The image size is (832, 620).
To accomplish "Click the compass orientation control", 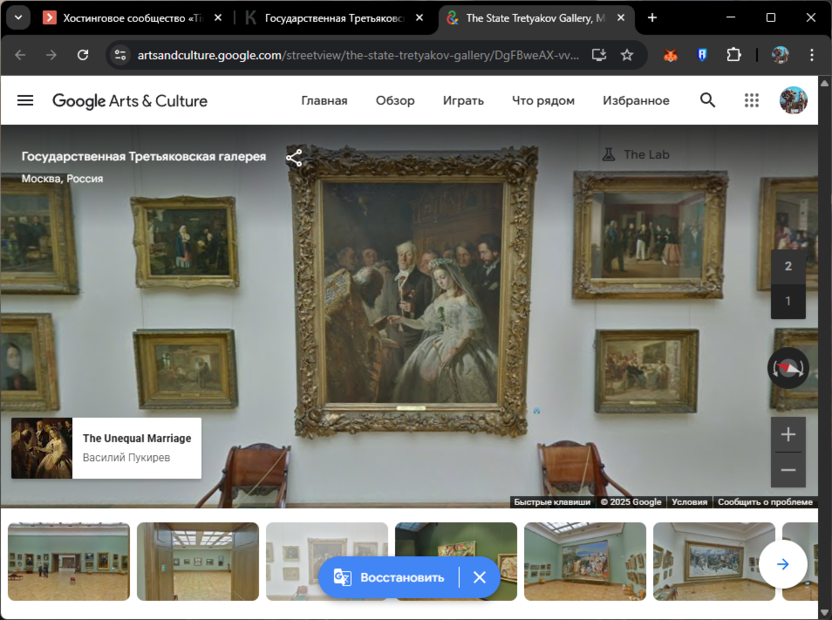I will tap(788, 368).
